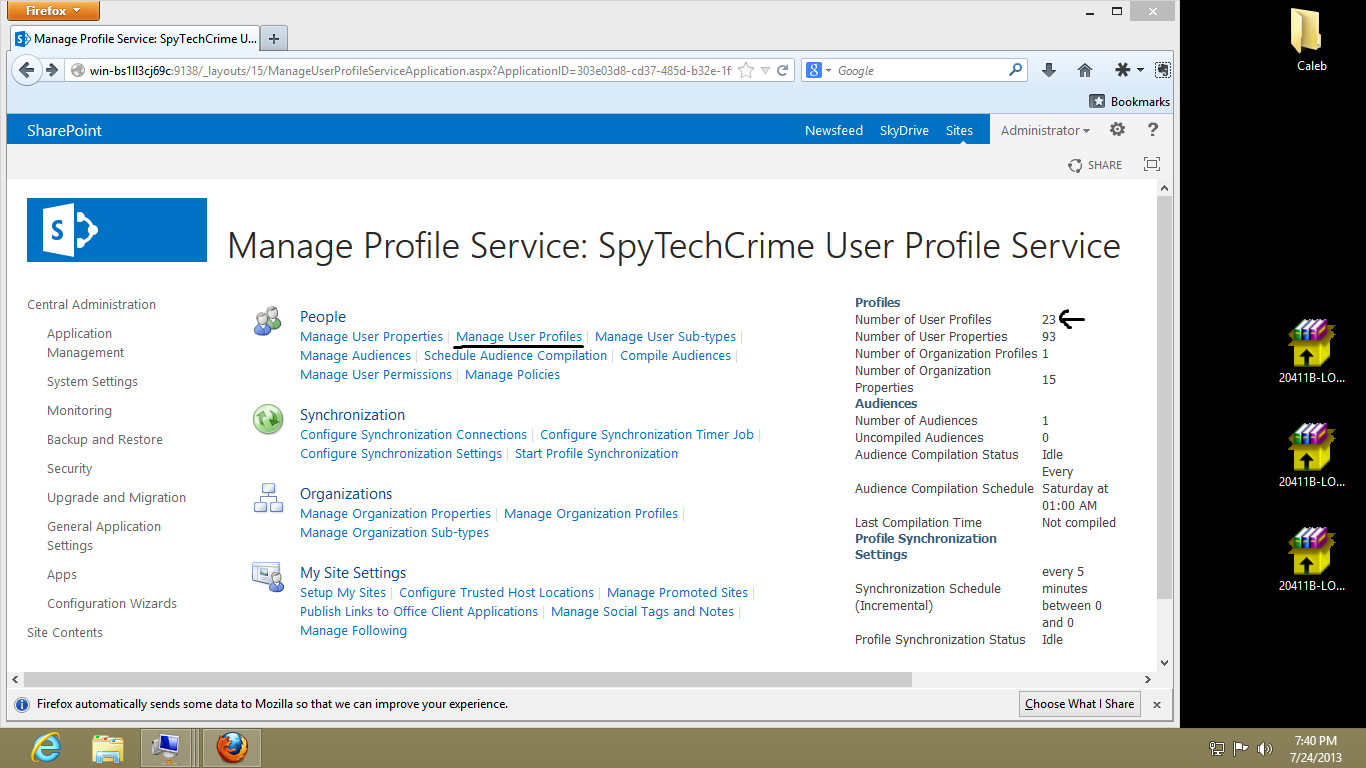The height and width of the screenshot is (768, 1366).
Task: Open the URL history dropdown arrow
Action: [765, 70]
